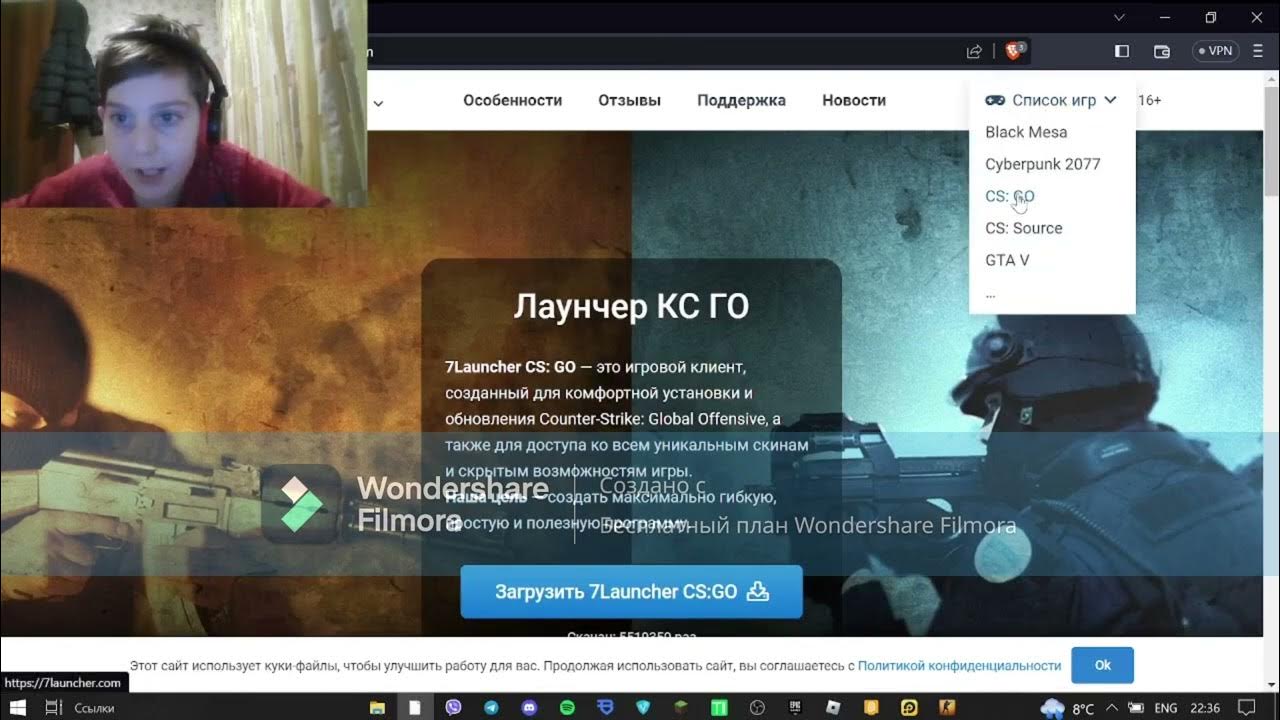Open Discord from the taskbar

tap(529, 707)
